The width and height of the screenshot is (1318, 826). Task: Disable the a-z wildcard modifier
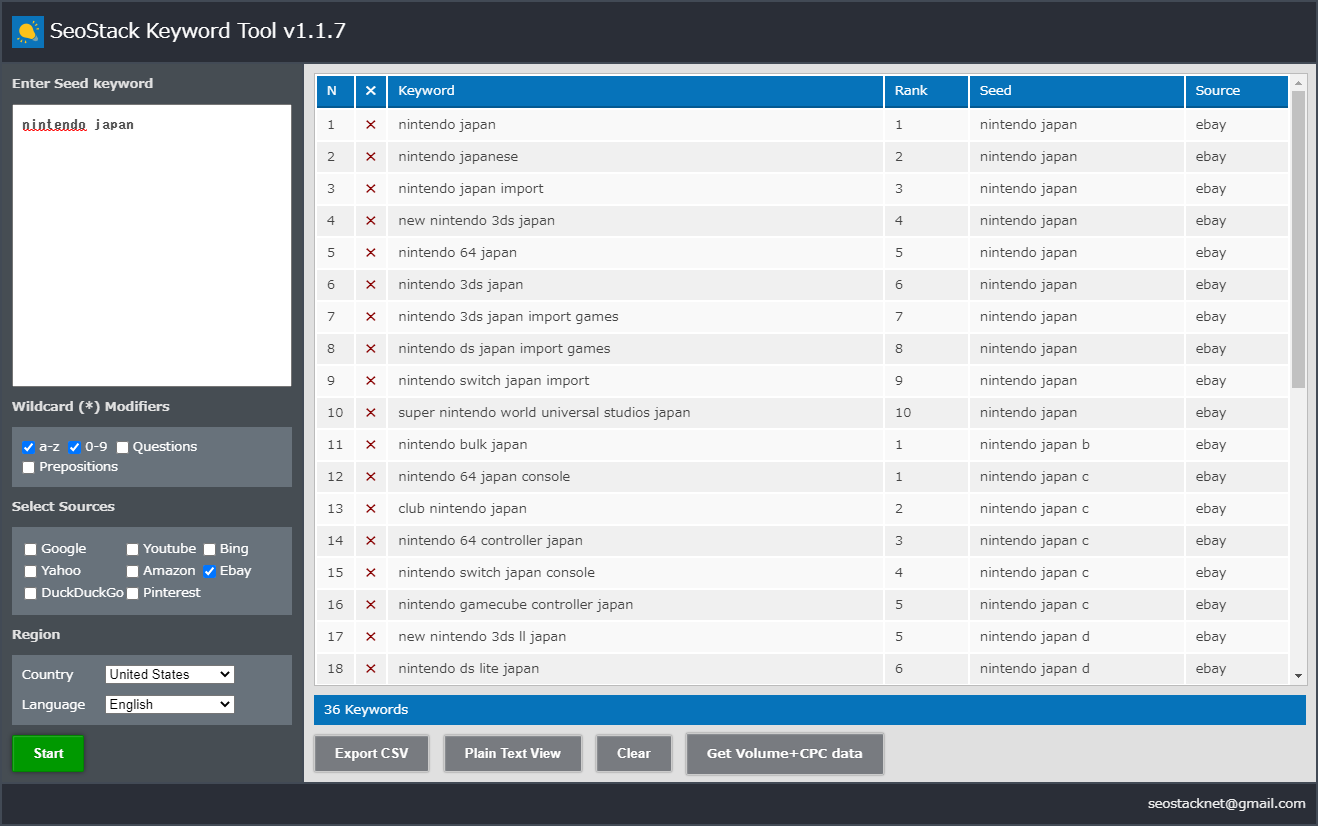click(29, 447)
